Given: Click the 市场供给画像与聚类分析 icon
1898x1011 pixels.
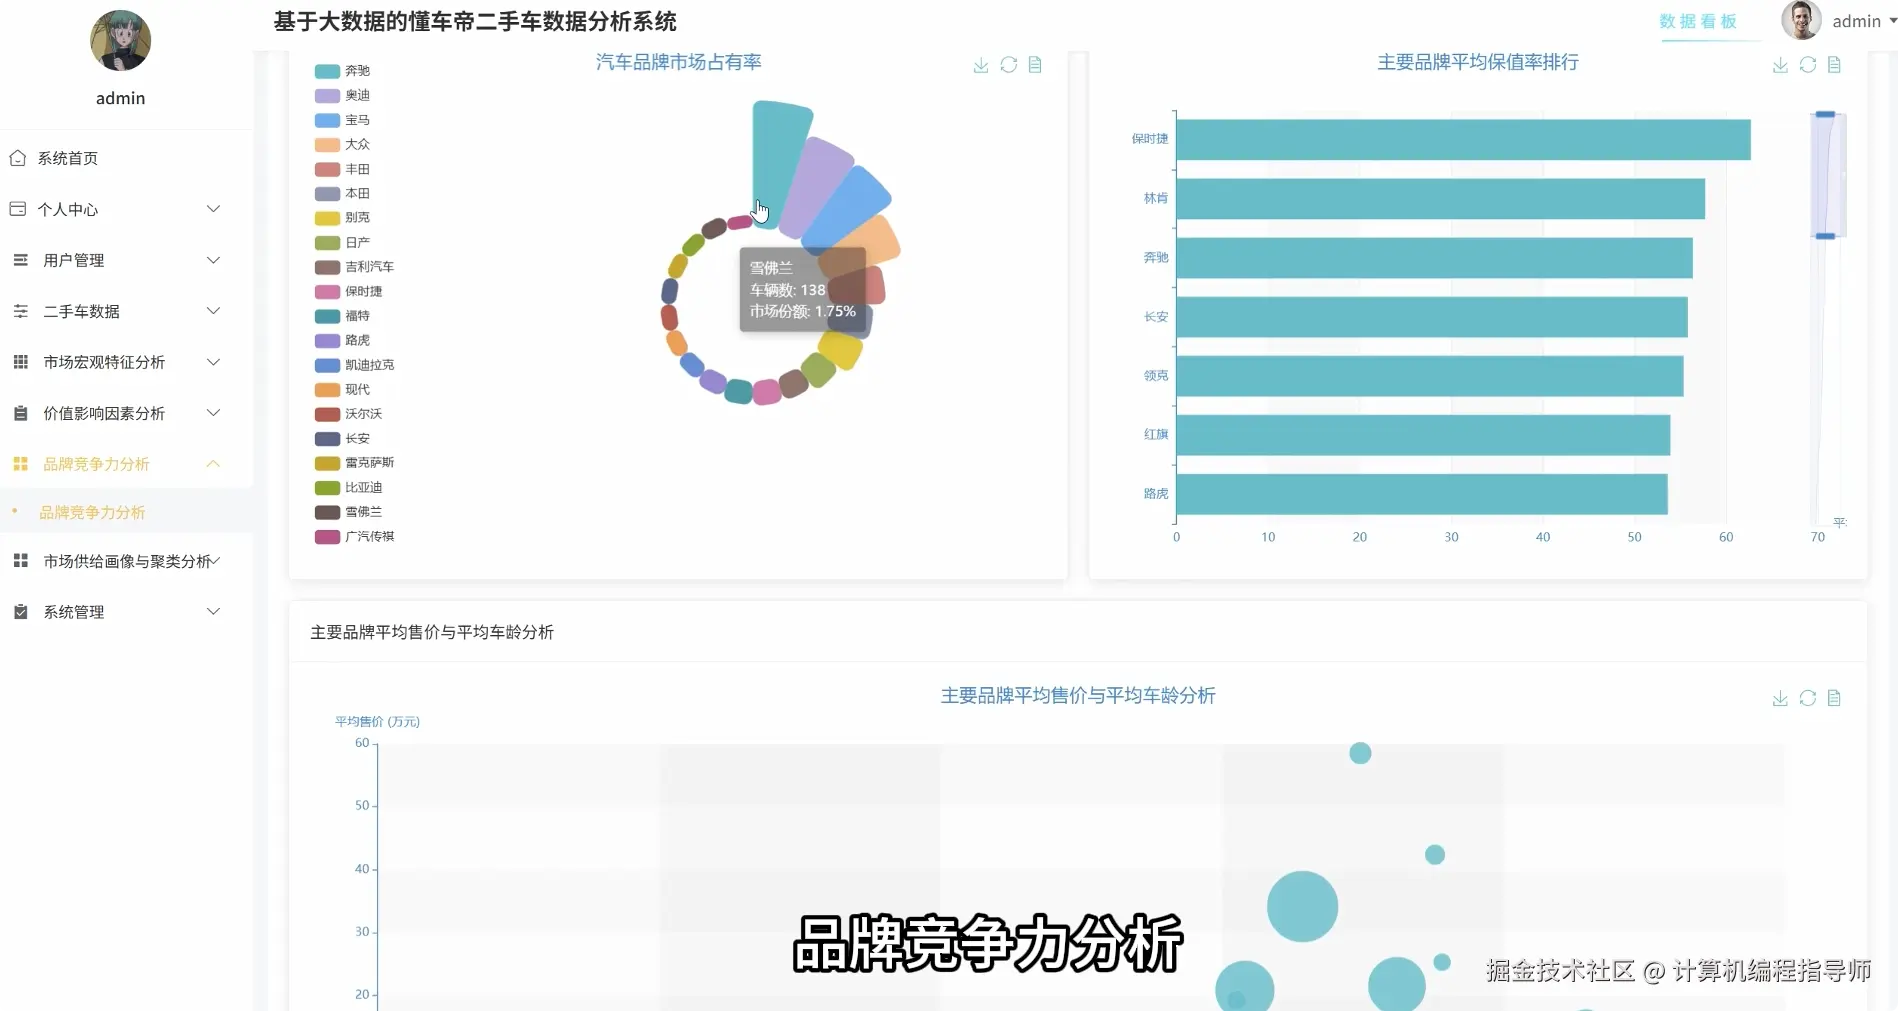Looking at the screenshot, I should 20,561.
